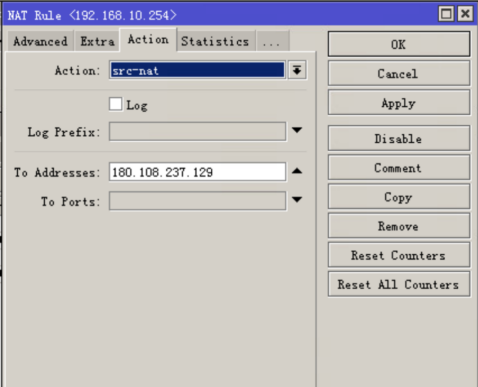The image size is (478, 387).
Task: Switch to the Advanced tab
Action: click(40, 41)
